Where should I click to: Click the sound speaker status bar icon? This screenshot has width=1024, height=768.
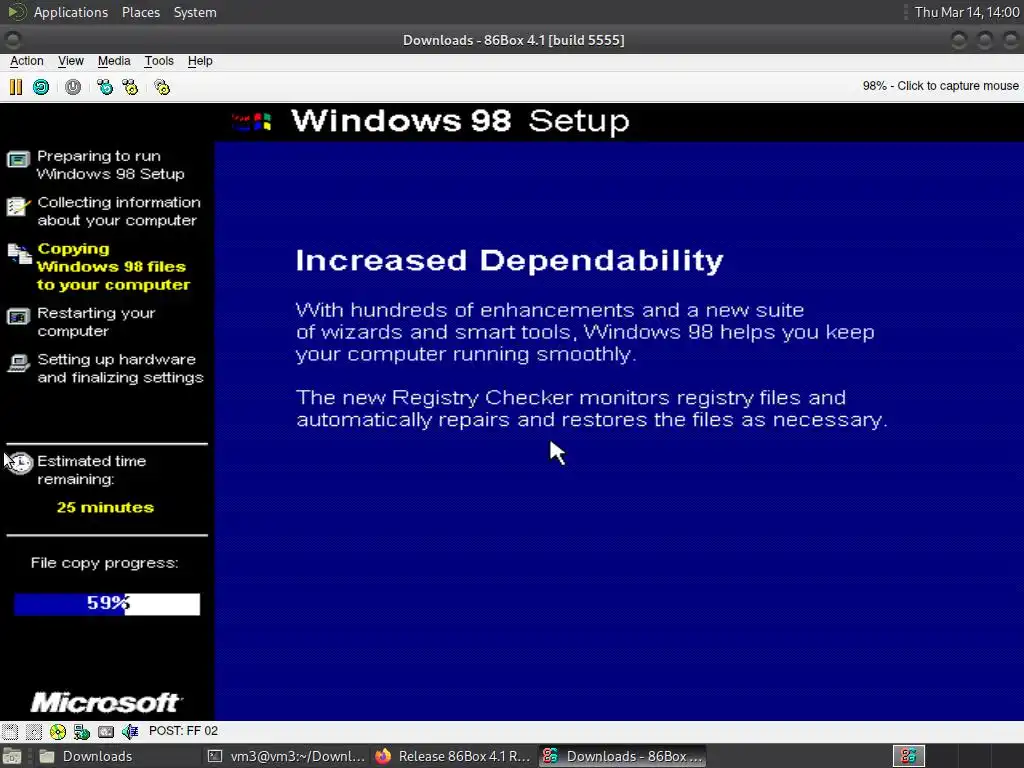(130, 731)
